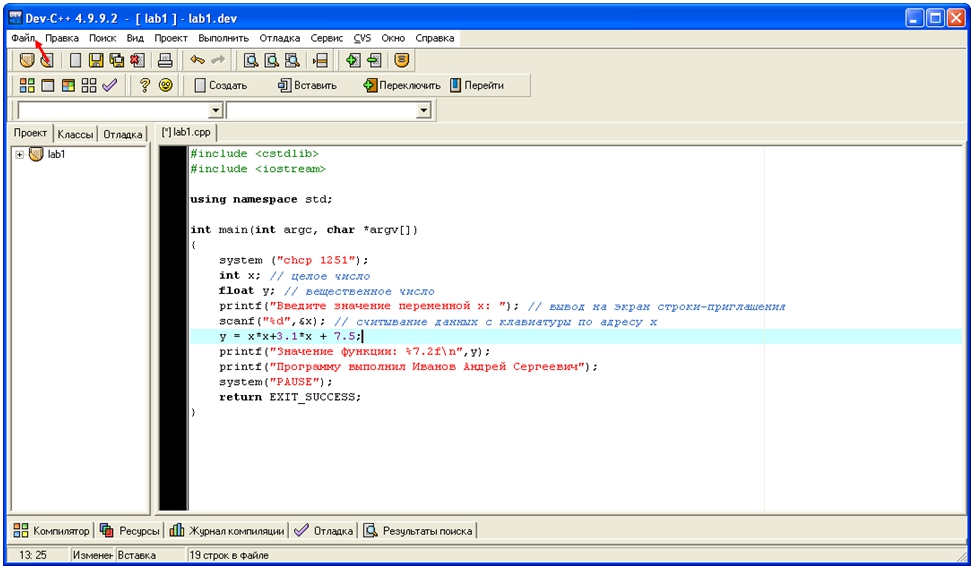Click the Создать button
Viewport: 972px width, 566px height.
point(220,86)
